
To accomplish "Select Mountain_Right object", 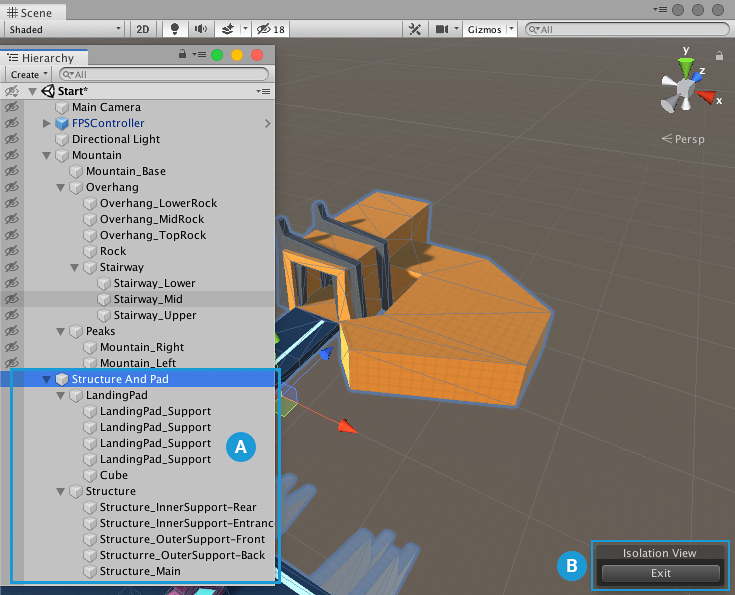I will click(142, 347).
